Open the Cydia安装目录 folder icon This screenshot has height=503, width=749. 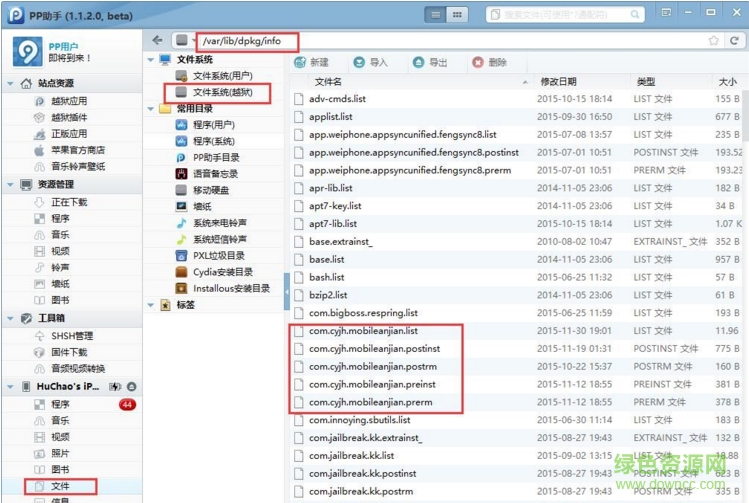[181, 271]
